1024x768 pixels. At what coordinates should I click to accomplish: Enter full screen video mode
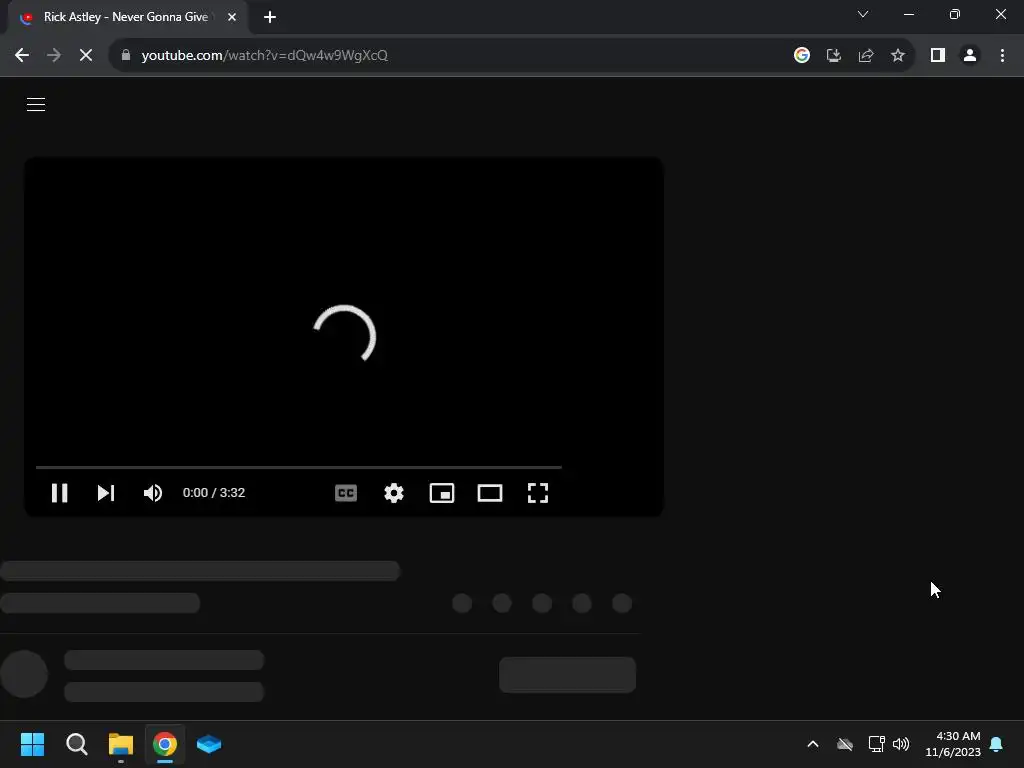[x=537, y=493]
